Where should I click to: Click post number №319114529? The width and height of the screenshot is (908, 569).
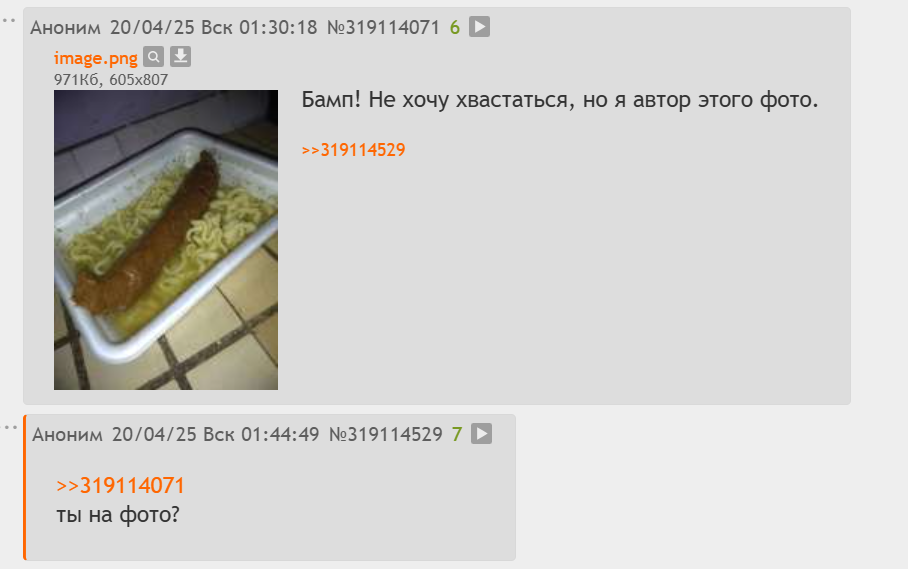click(x=386, y=434)
